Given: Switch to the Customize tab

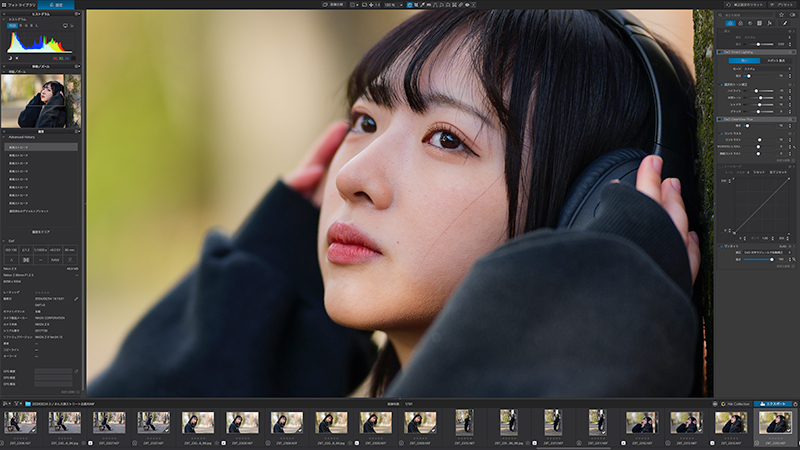Looking at the screenshot, I should coord(56,5).
